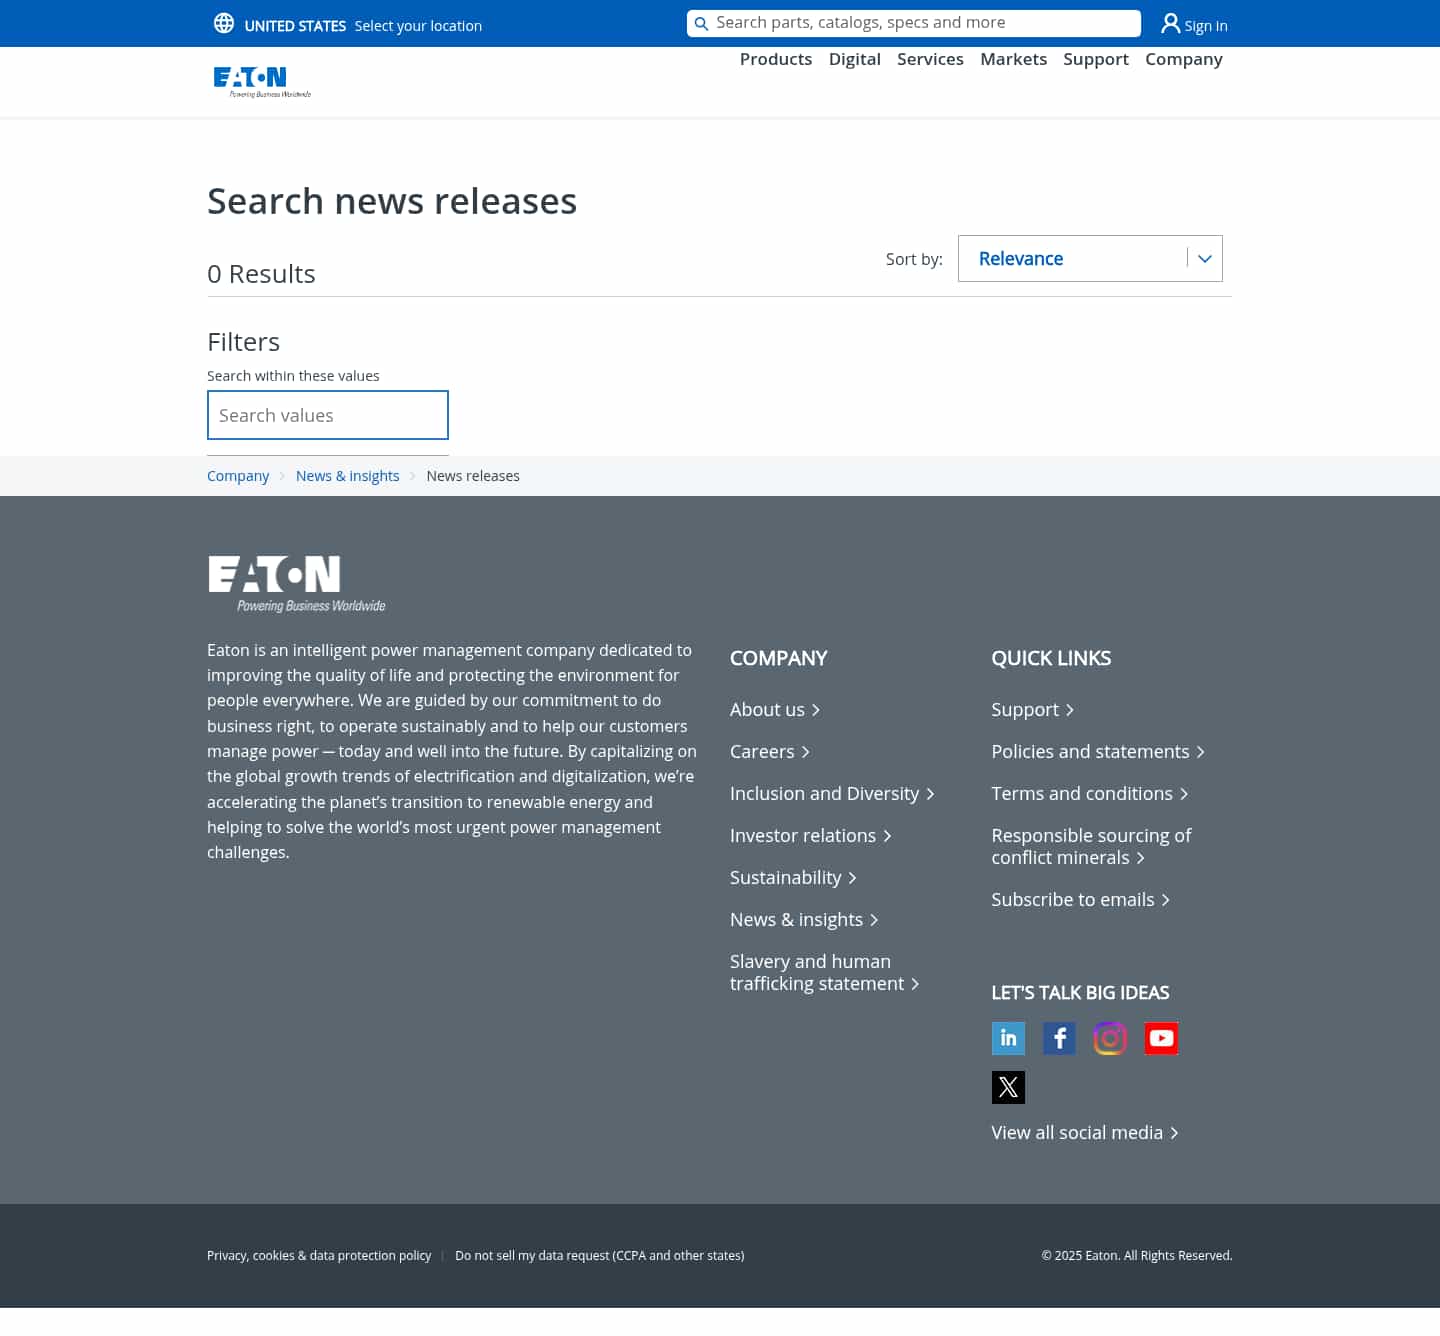Expand the Products navigation menu
Screen dimensions: 1440x1336
point(775,59)
